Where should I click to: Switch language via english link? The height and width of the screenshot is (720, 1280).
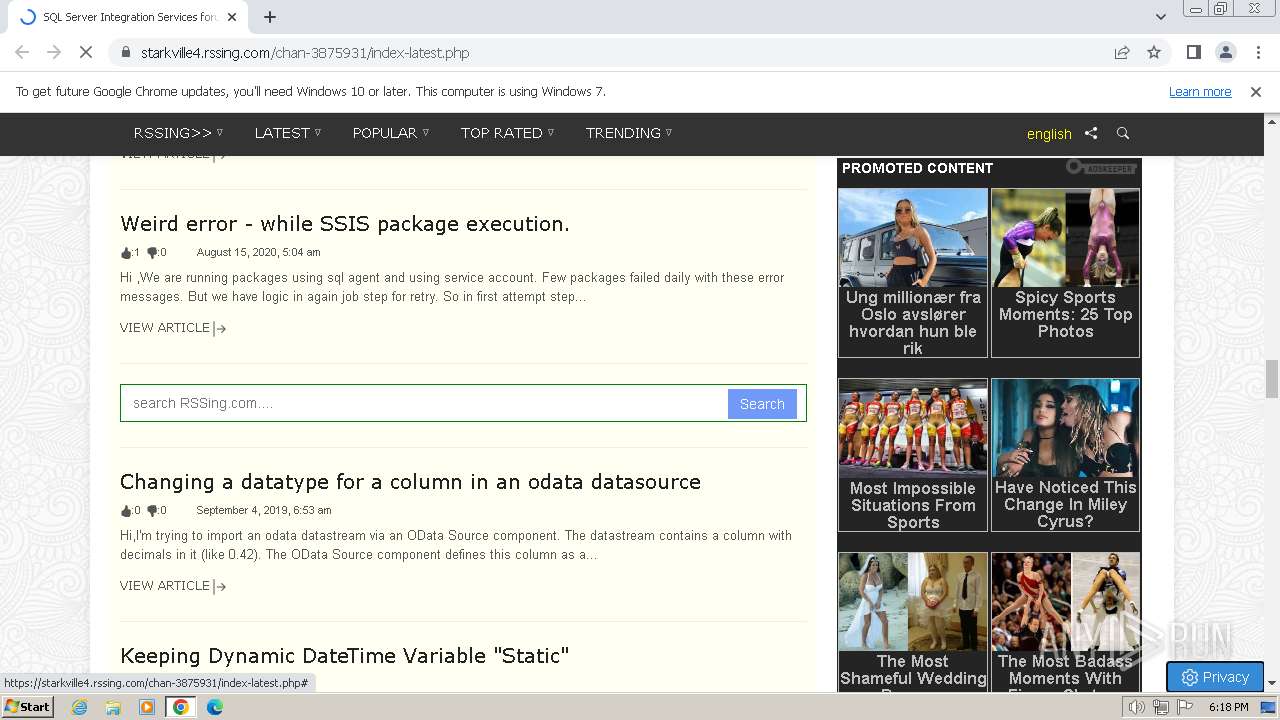pos(1049,134)
